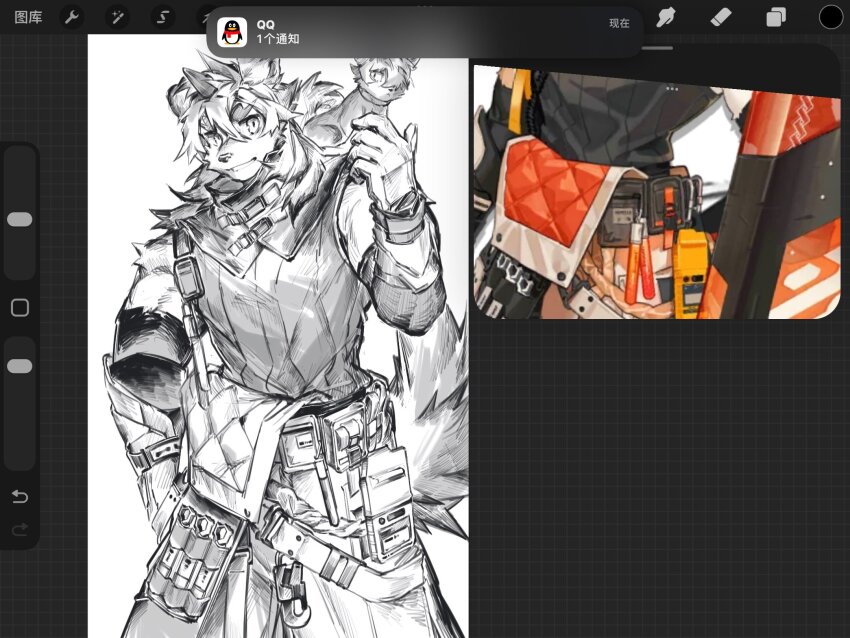Screen dimensions: 850x638
Task: Adjust the brush size slider
Action: coord(18,220)
